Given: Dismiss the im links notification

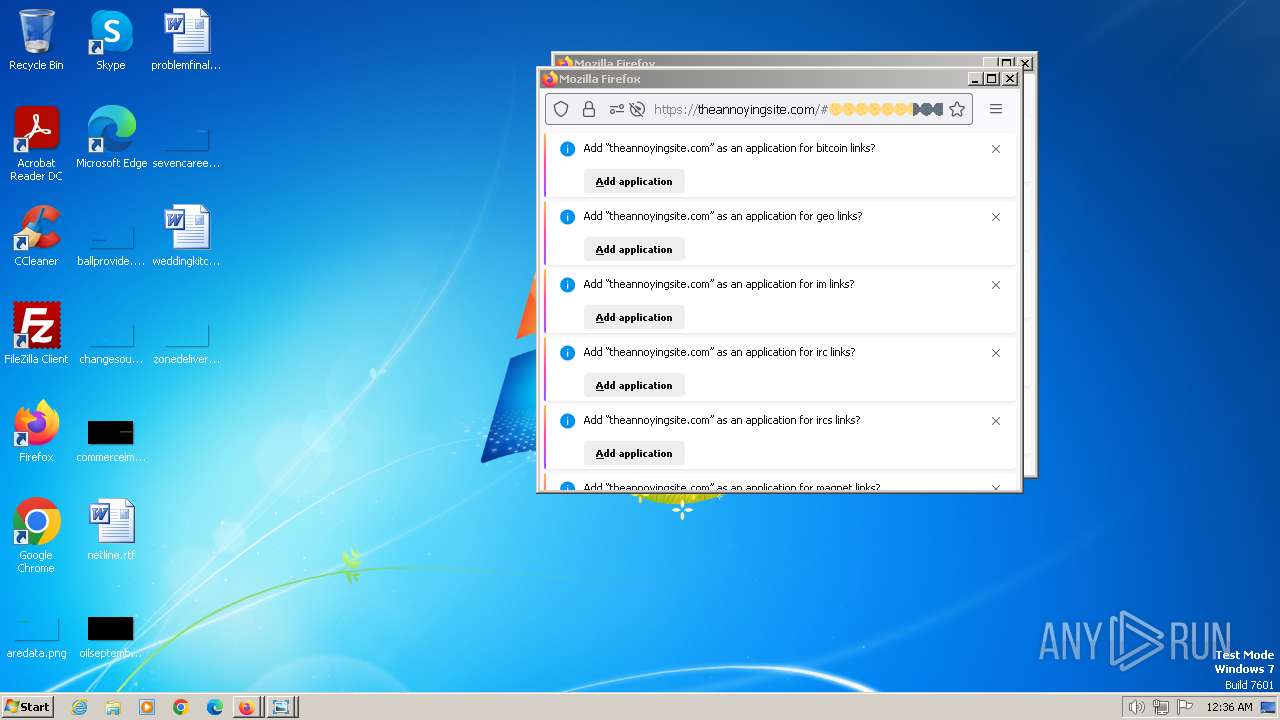Looking at the screenshot, I should pos(996,285).
